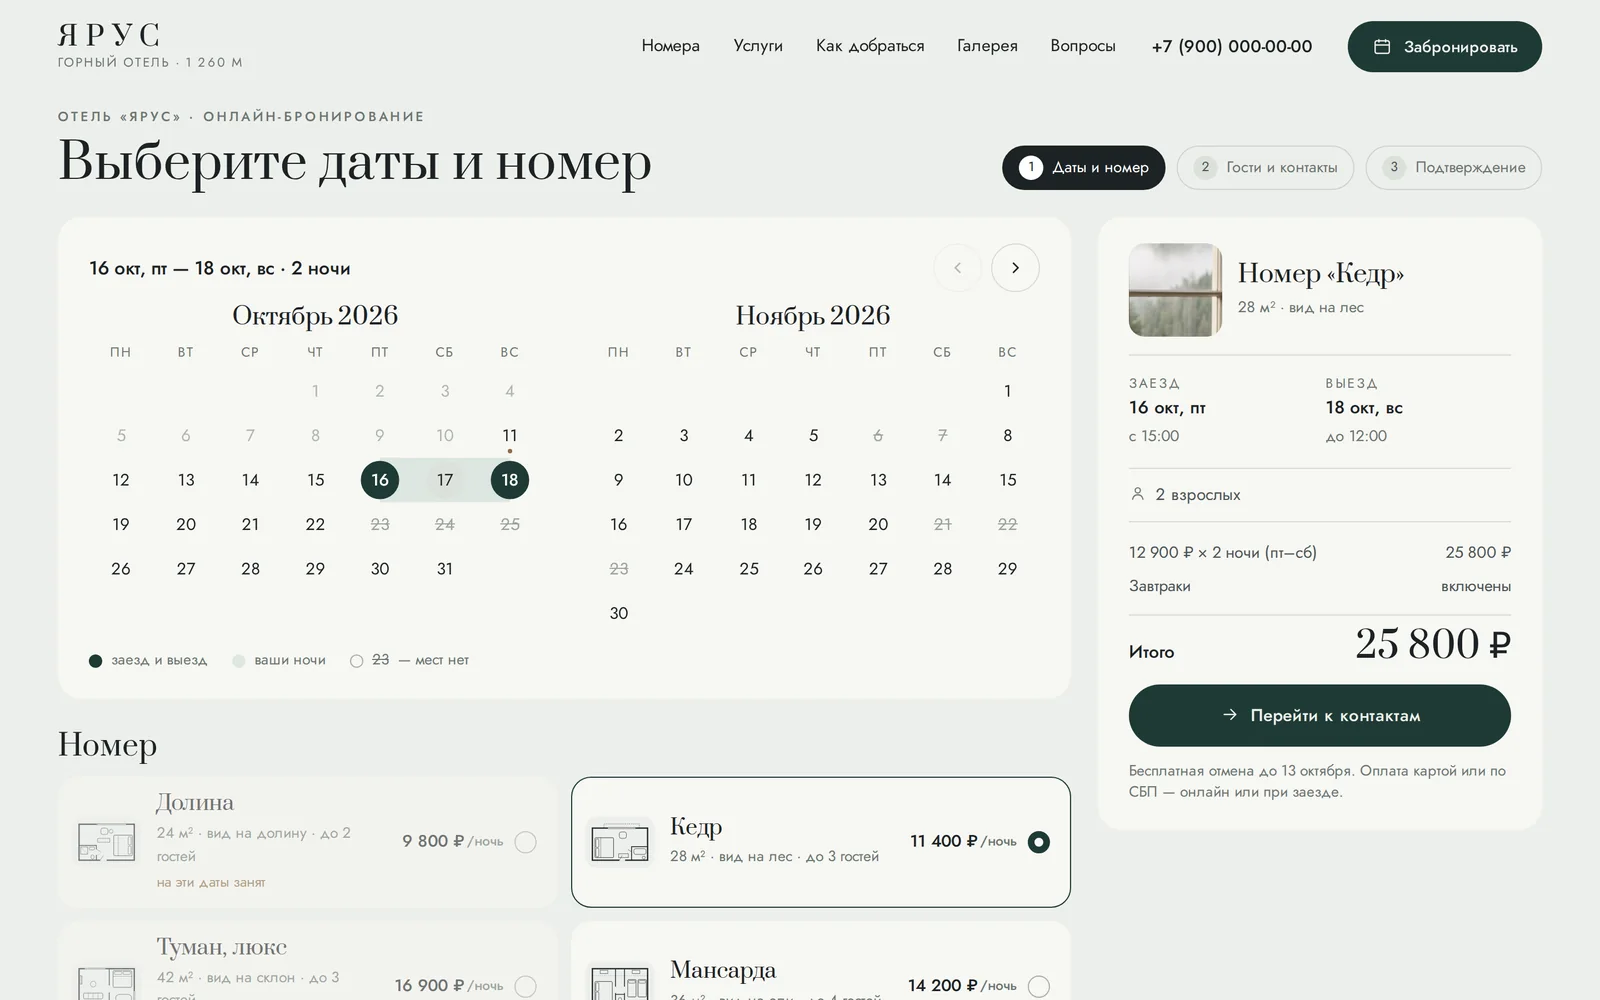Click the Забронировать button
Viewport: 1600px width, 1000px height.
coord(1445,46)
